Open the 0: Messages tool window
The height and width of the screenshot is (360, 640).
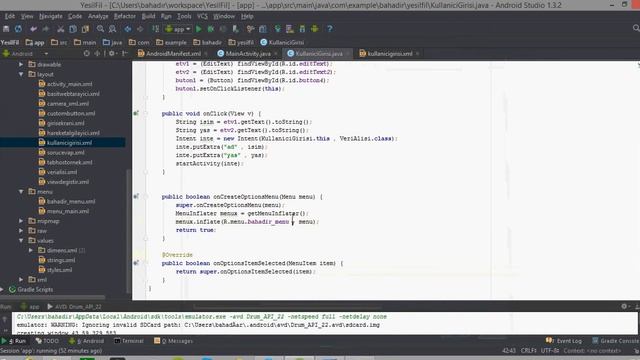(x=173, y=341)
